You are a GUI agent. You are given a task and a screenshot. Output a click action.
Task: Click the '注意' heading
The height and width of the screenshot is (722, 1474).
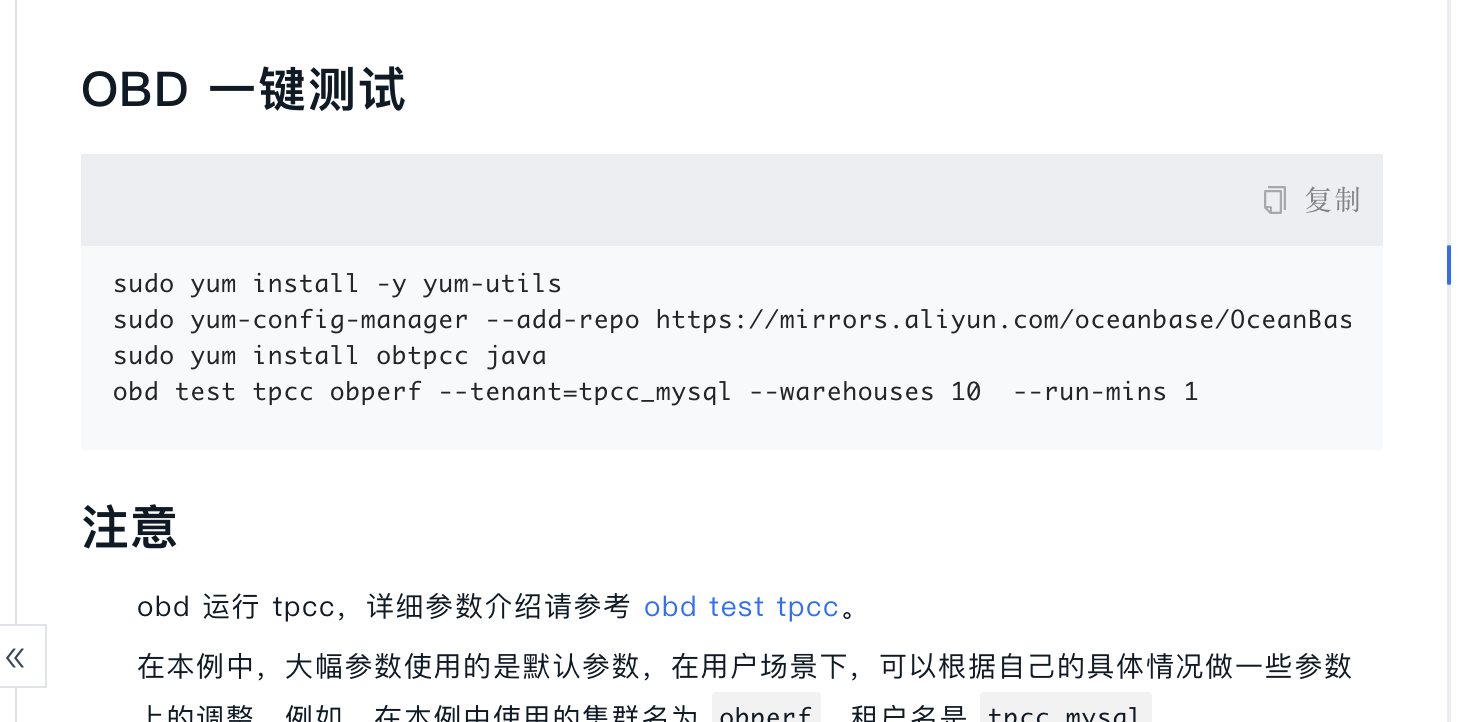pos(130,527)
